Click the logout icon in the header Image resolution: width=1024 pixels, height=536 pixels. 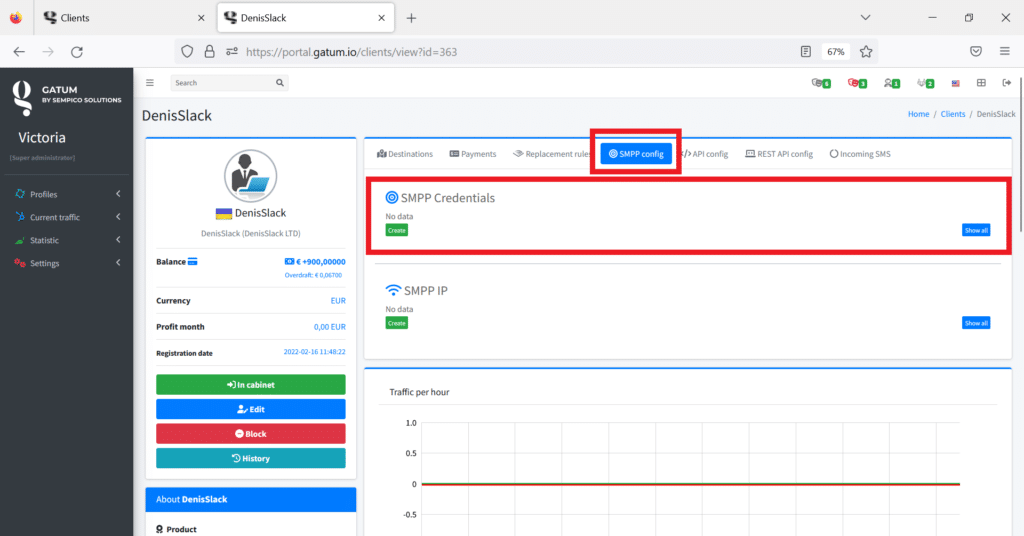1006,83
